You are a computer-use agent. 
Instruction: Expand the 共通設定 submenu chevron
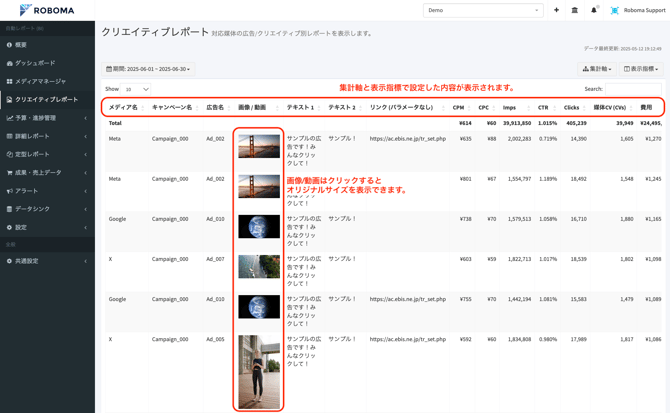(x=85, y=261)
